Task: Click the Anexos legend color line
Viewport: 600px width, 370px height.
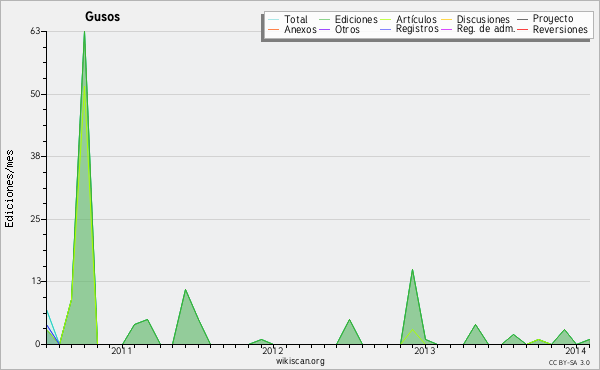Action: [274, 29]
